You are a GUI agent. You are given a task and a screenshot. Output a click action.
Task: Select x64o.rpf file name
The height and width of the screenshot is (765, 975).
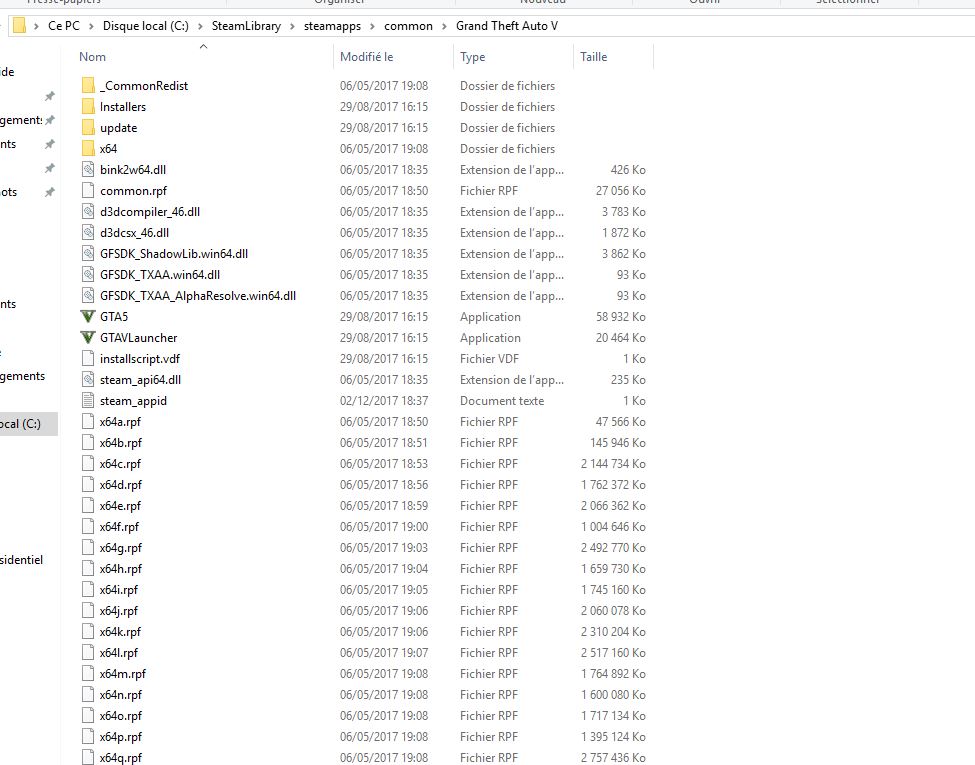pyautogui.click(x=121, y=715)
